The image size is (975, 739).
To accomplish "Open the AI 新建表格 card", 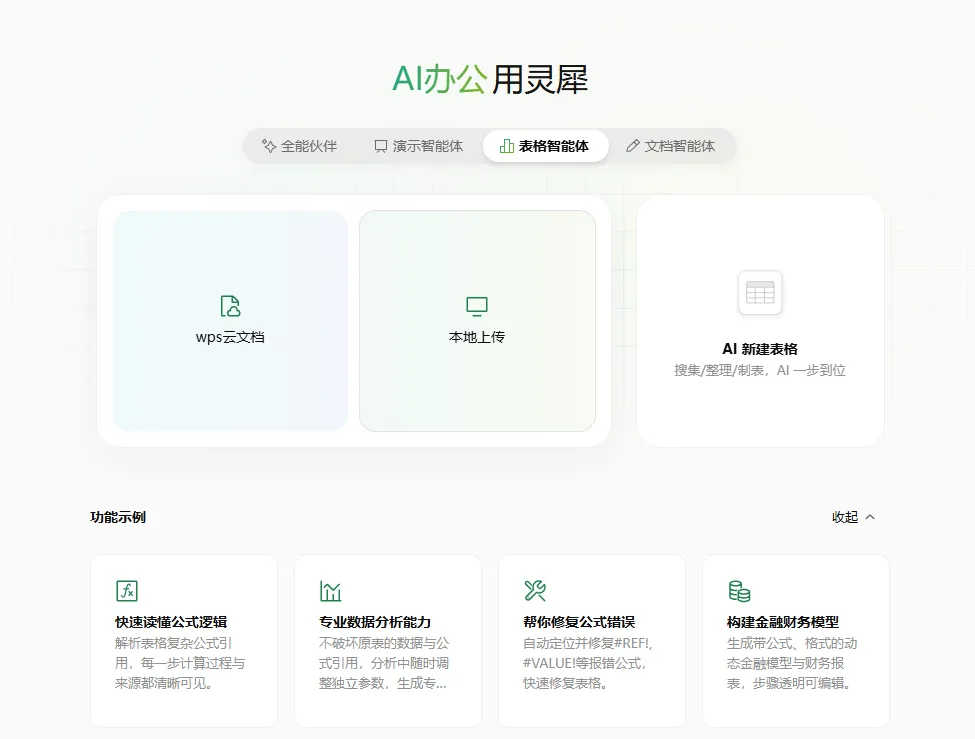I will tap(760, 321).
